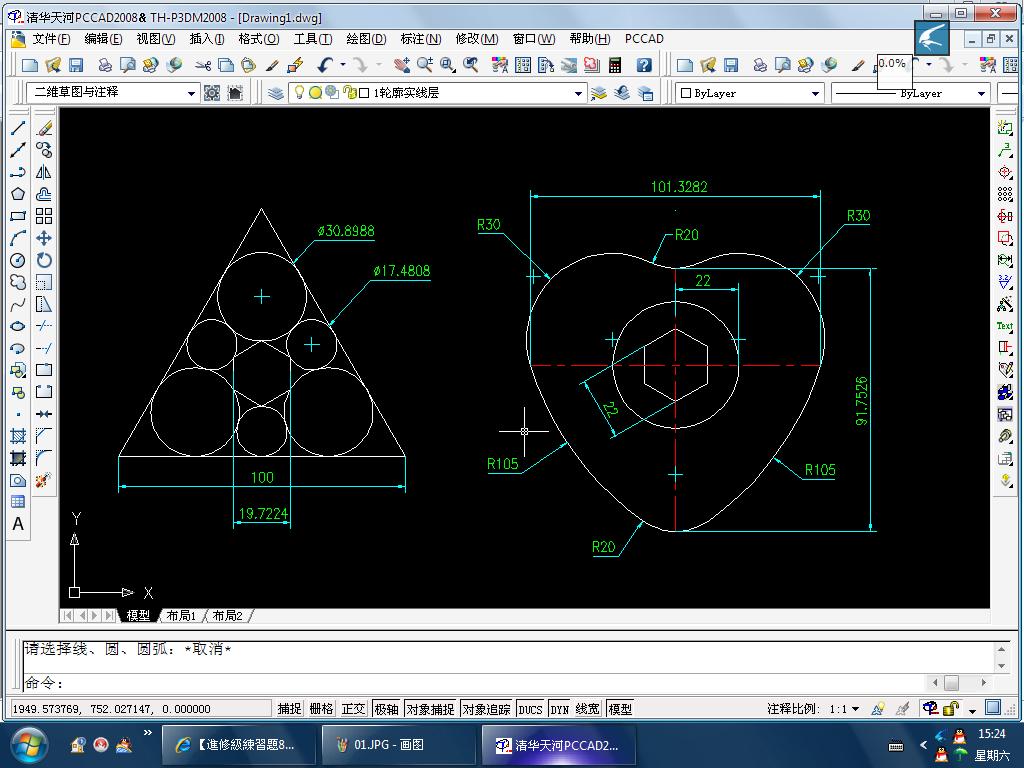Toggle 对象追踪 object tracking
The width and height of the screenshot is (1024, 768).
(x=486, y=709)
